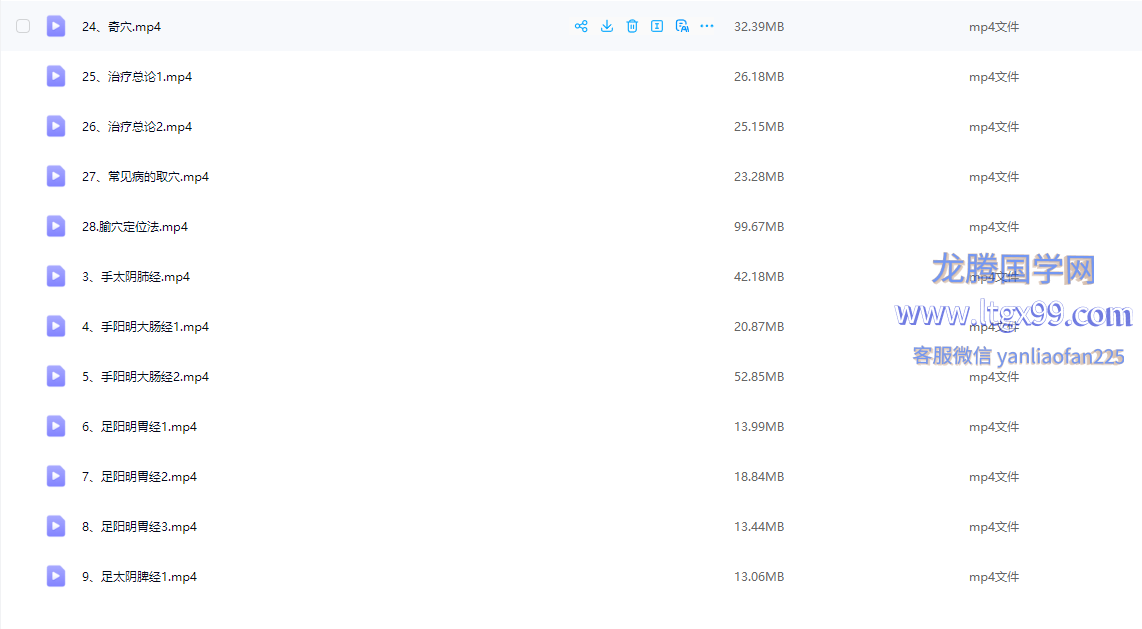The image size is (1142, 629).
Task: Click the mp4文件 type label of 25、治疗总论1.mp4
Action: [993, 77]
